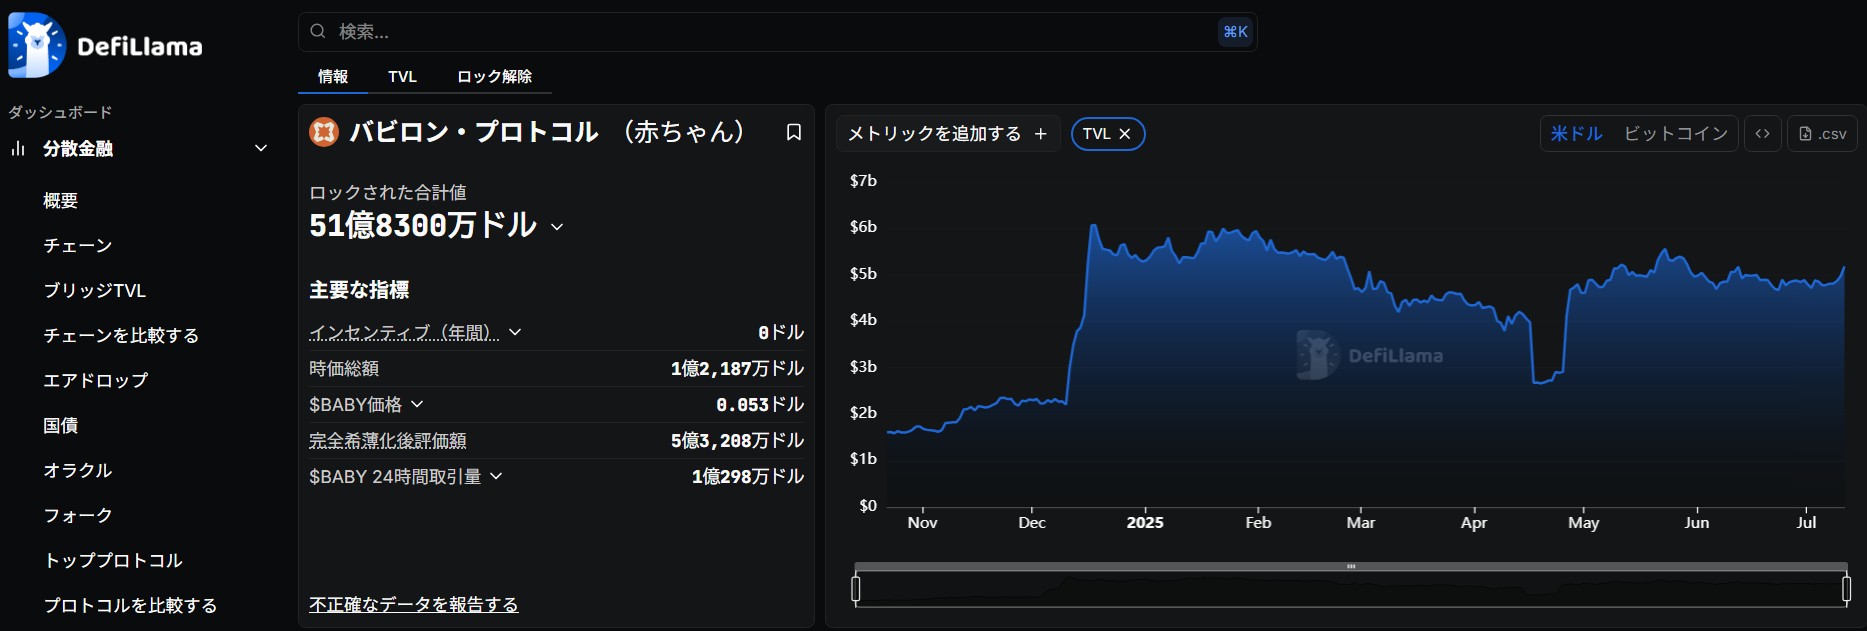Click the 51億8300万ドル total value

(423, 226)
